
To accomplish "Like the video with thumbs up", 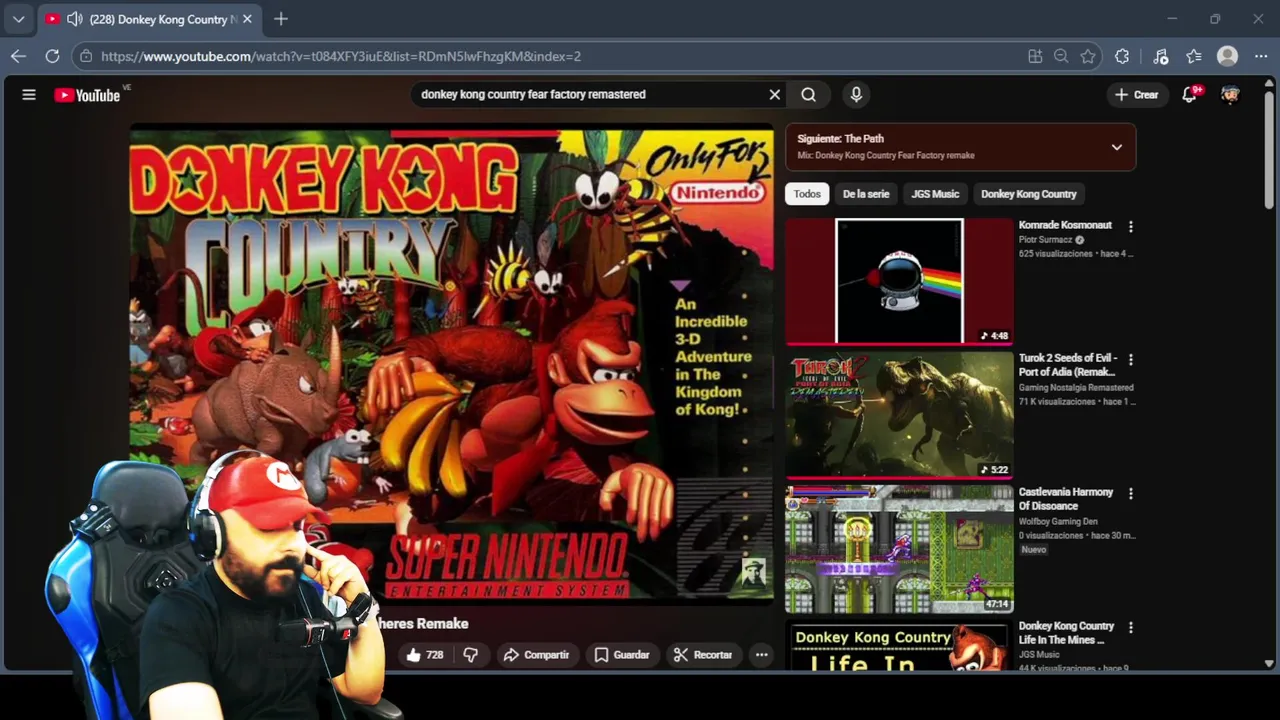I will (425, 655).
